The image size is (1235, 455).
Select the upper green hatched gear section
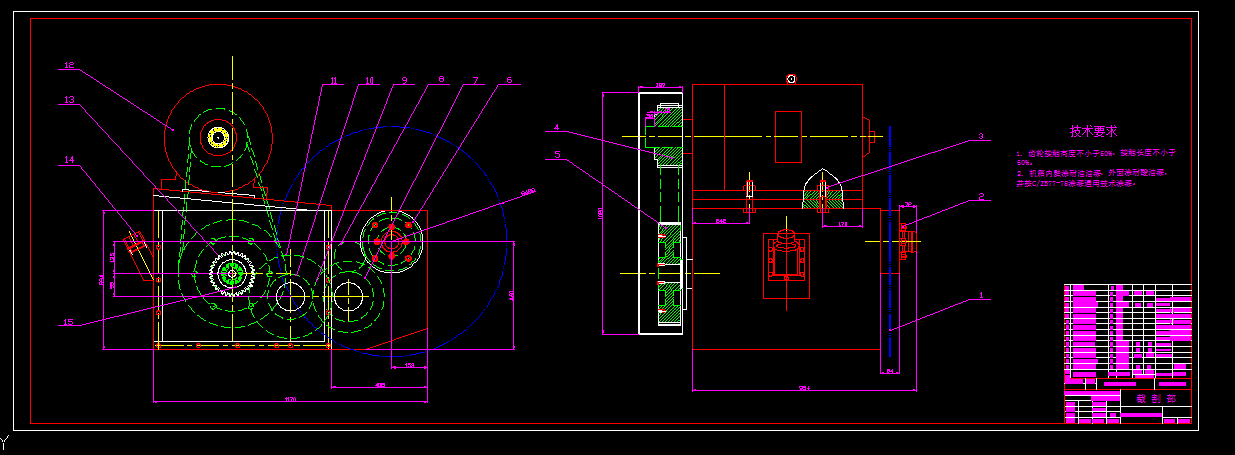(x=667, y=135)
